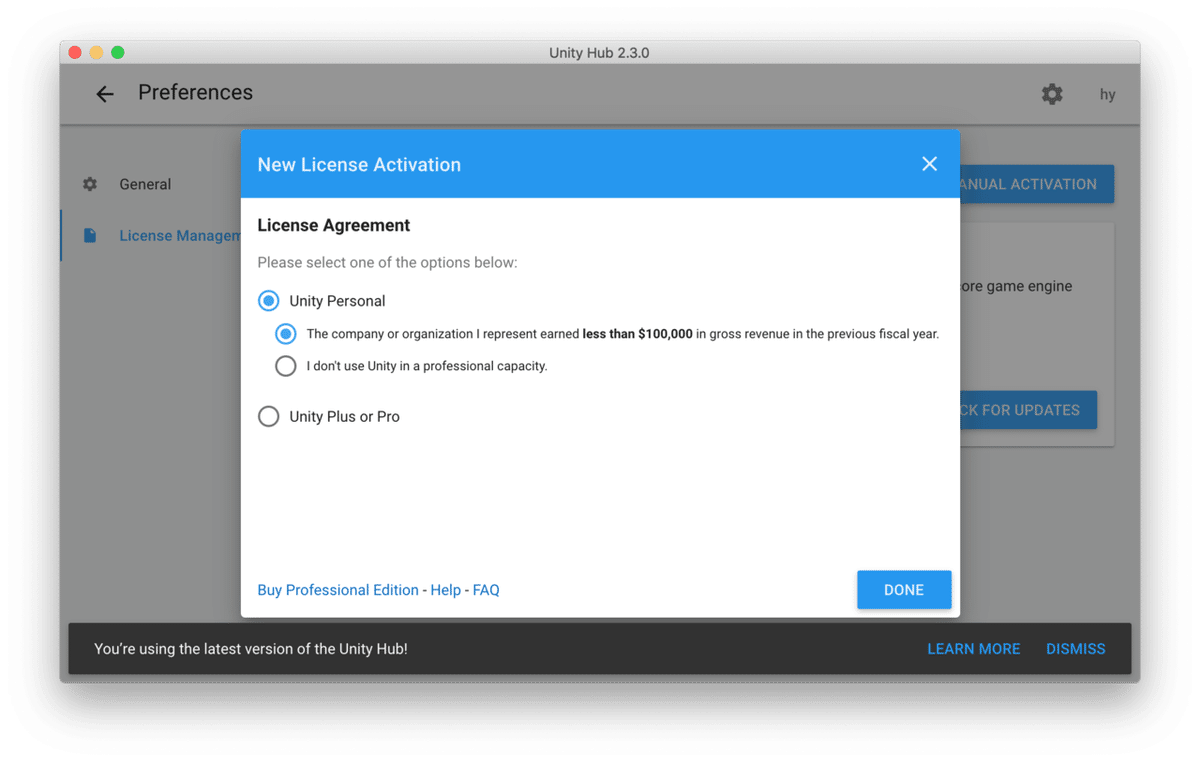Click the Please select one of the options text
This screenshot has height=762, width=1200.
pos(387,263)
